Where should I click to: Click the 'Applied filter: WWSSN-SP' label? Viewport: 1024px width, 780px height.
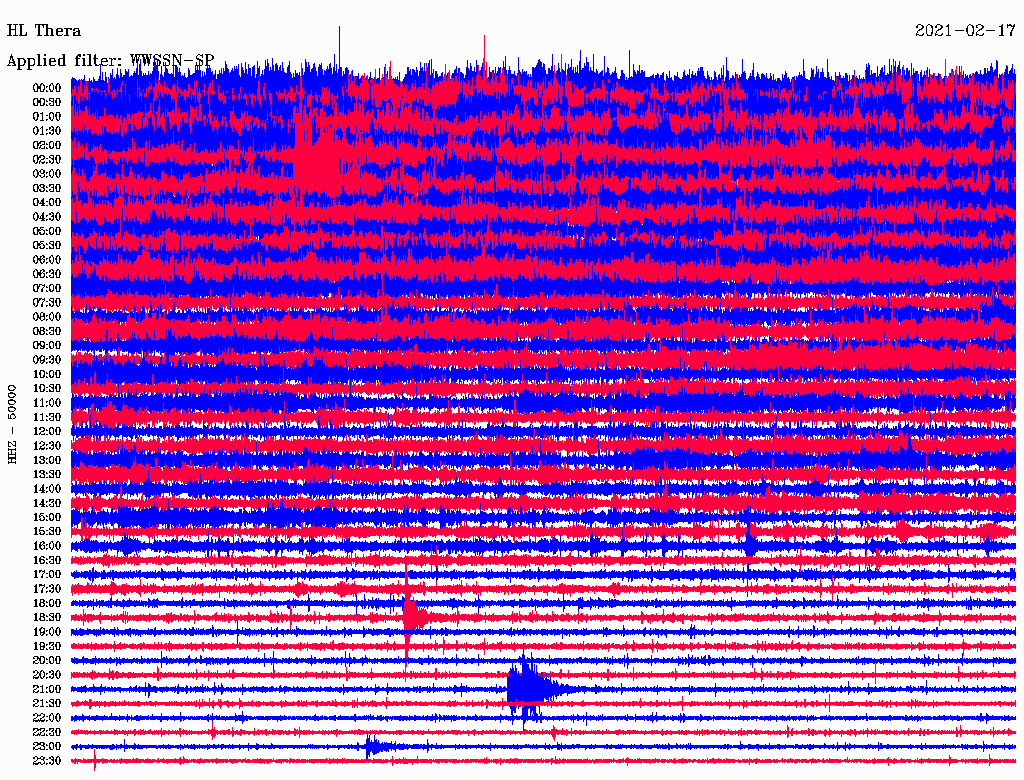coord(110,60)
